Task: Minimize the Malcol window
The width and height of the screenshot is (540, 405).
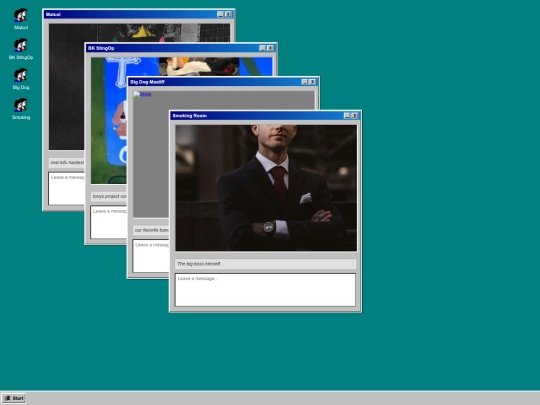Action: [x=220, y=14]
